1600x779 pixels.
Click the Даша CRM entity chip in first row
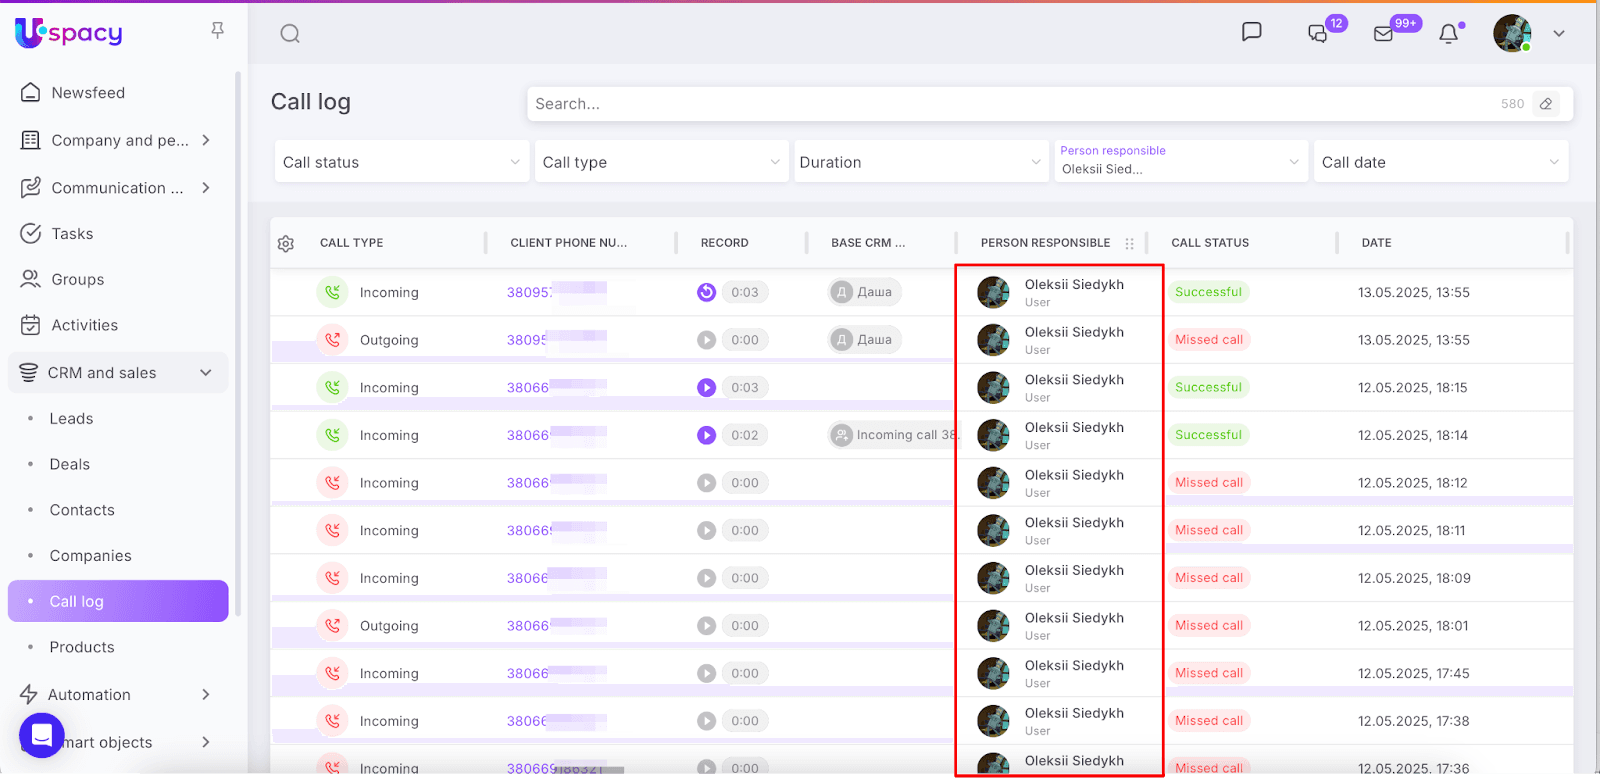pyautogui.click(x=865, y=292)
